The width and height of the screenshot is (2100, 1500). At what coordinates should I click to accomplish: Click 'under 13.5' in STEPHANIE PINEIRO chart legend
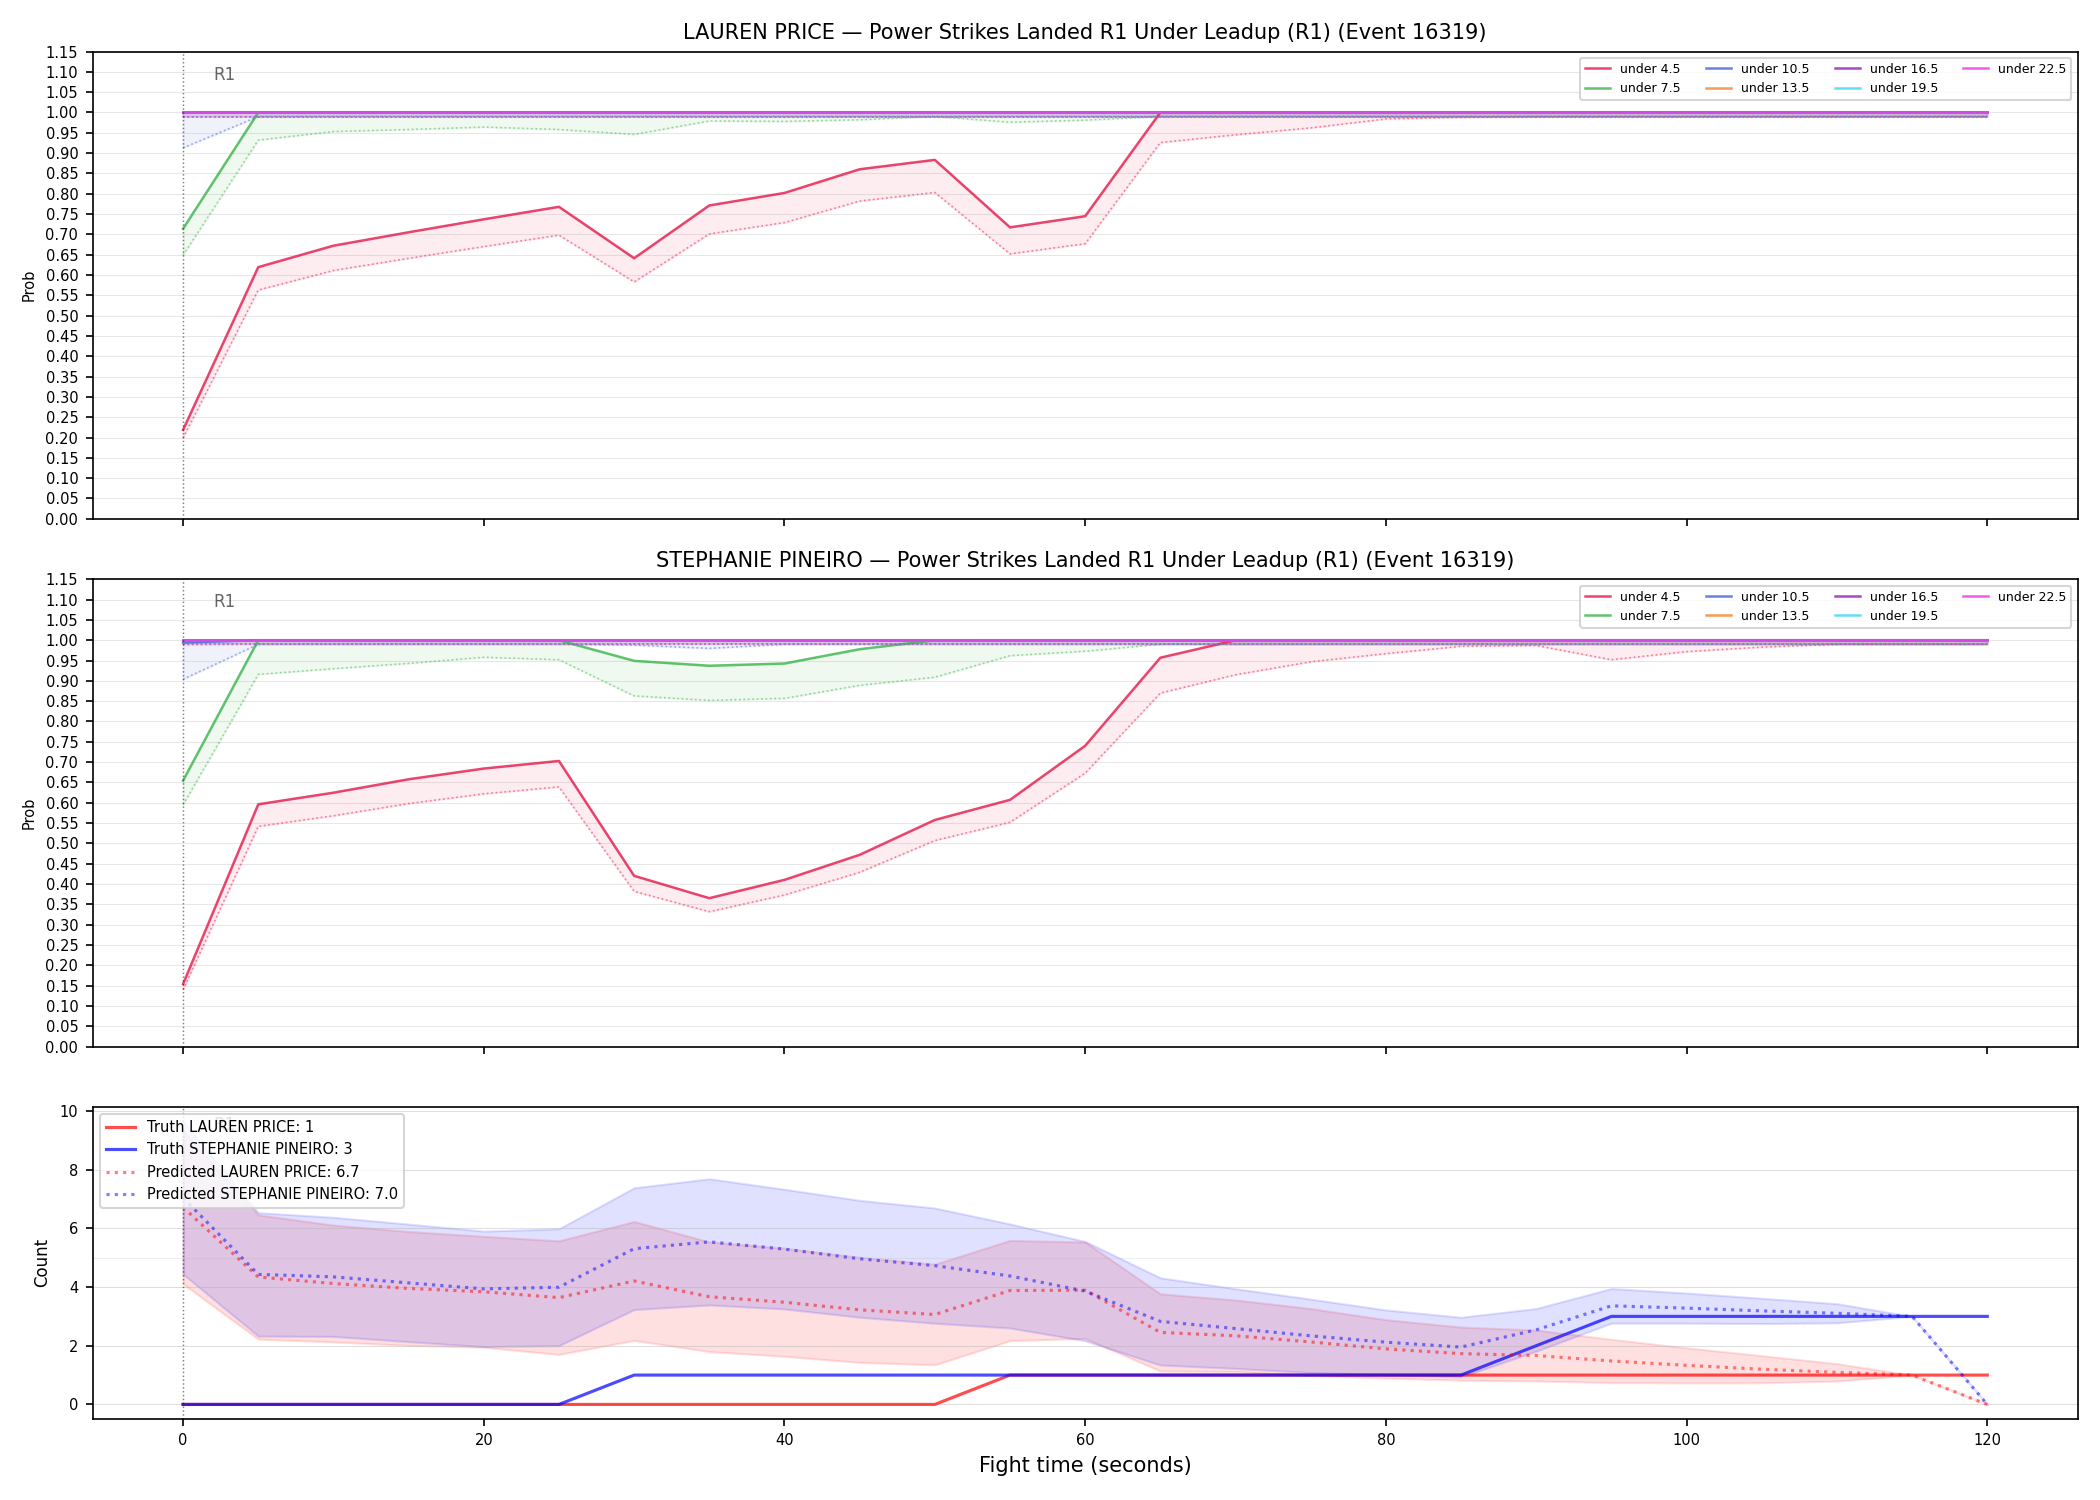point(1758,616)
